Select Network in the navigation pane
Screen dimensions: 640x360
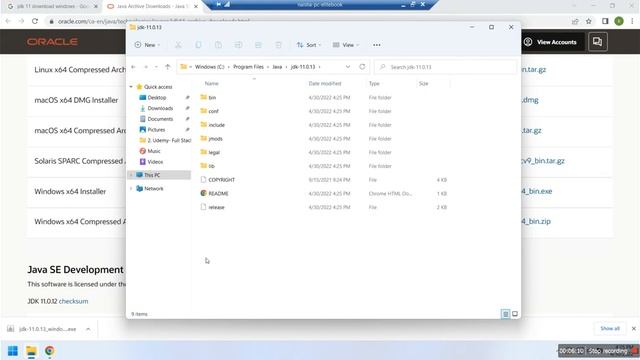pyautogui.click(x=153, y=189)
